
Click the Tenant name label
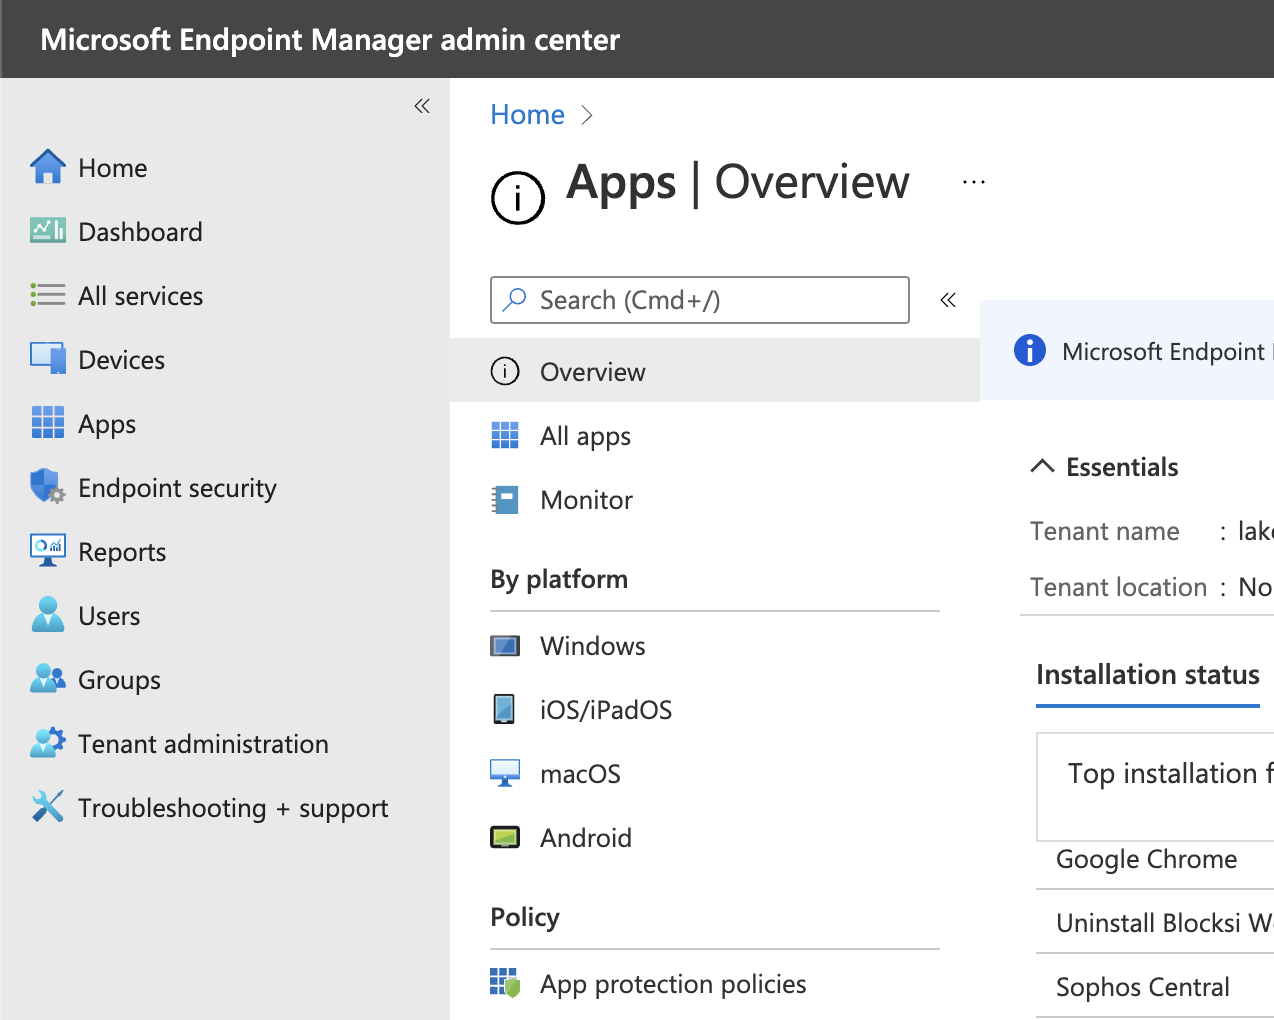[1105, 531]
